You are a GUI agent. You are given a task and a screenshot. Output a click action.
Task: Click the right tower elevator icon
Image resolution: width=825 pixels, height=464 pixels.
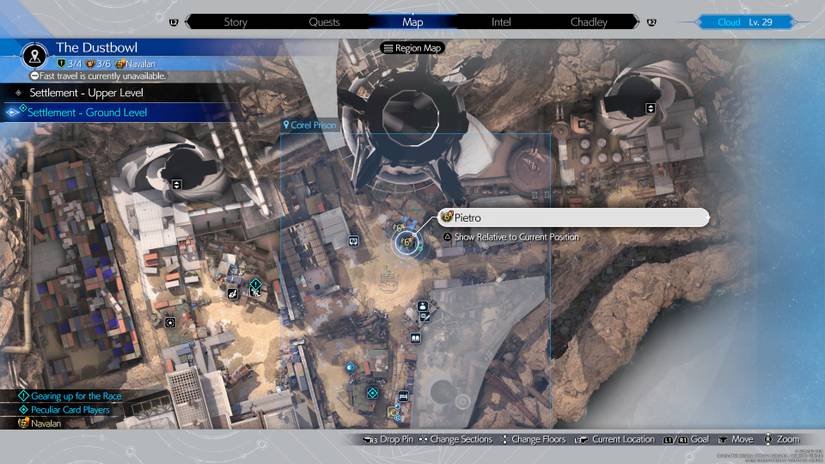650,108
